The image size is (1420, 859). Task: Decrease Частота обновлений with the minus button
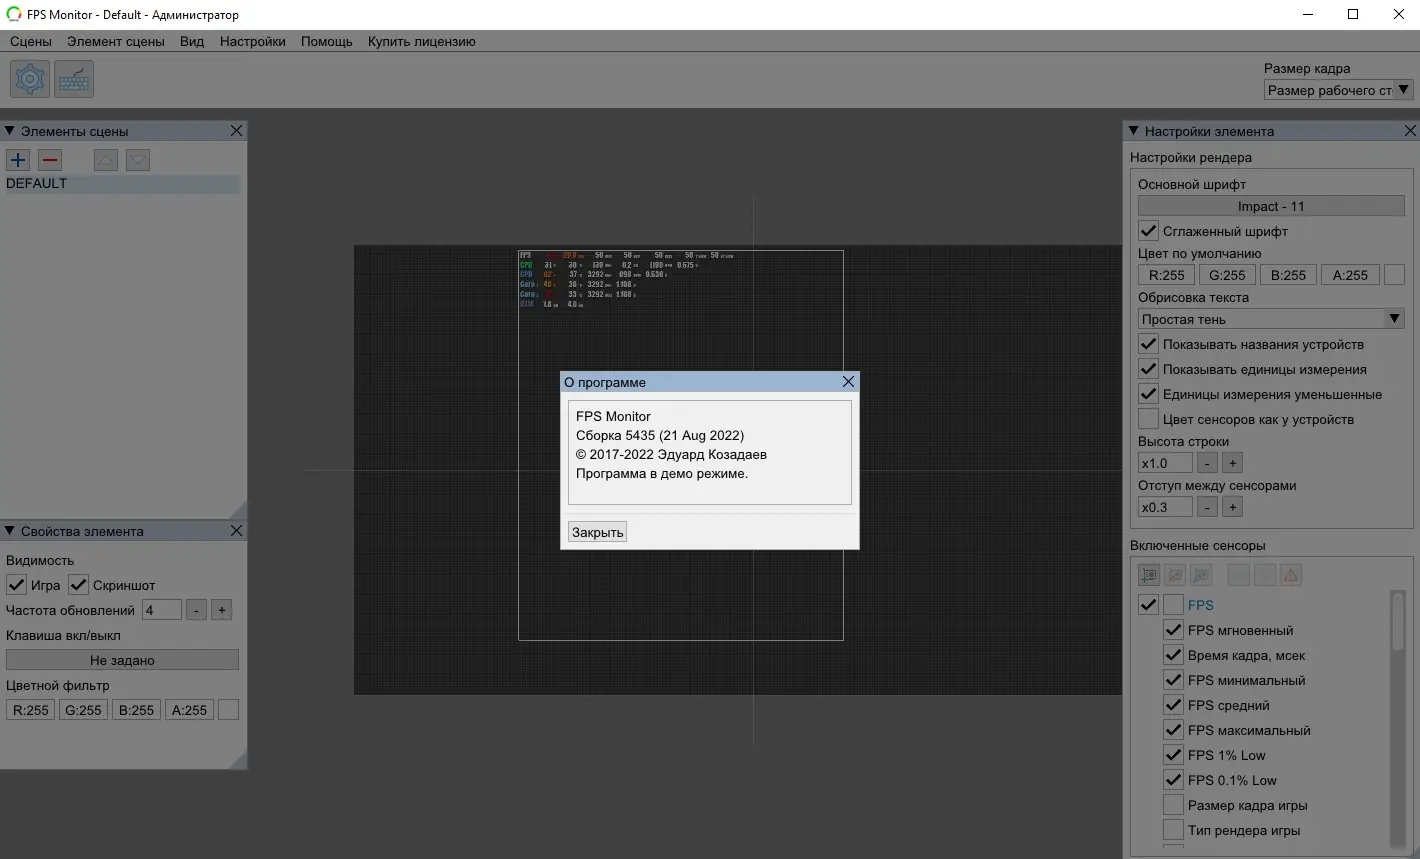click(x=196, y=610)
